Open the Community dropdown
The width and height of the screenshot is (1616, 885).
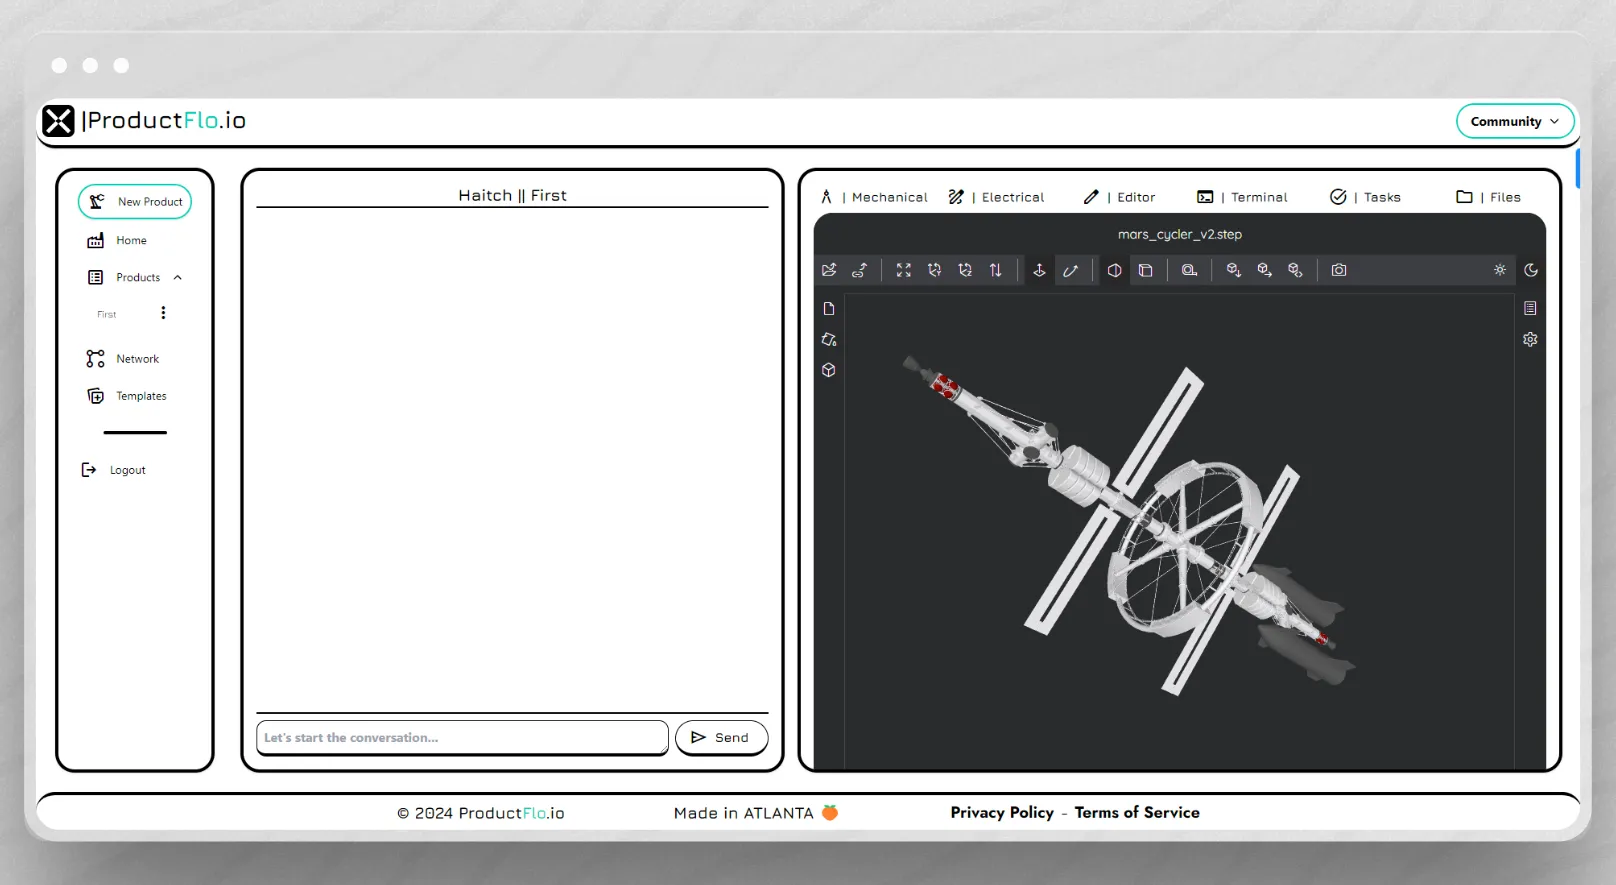click(x=1514, y=121)
